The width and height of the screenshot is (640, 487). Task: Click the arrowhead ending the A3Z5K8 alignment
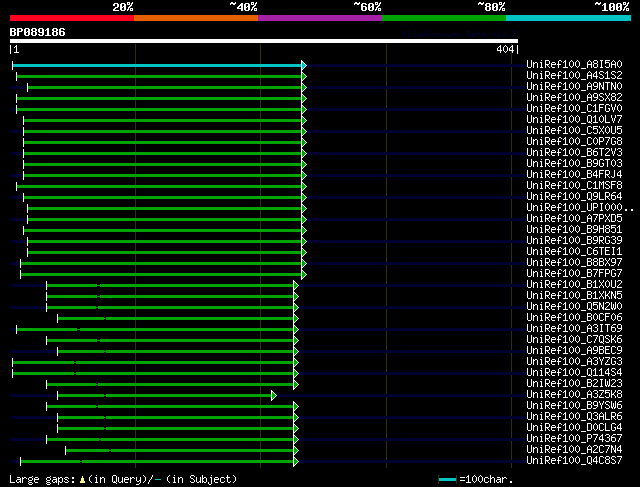pyautogui.click(x=274, y=396)
